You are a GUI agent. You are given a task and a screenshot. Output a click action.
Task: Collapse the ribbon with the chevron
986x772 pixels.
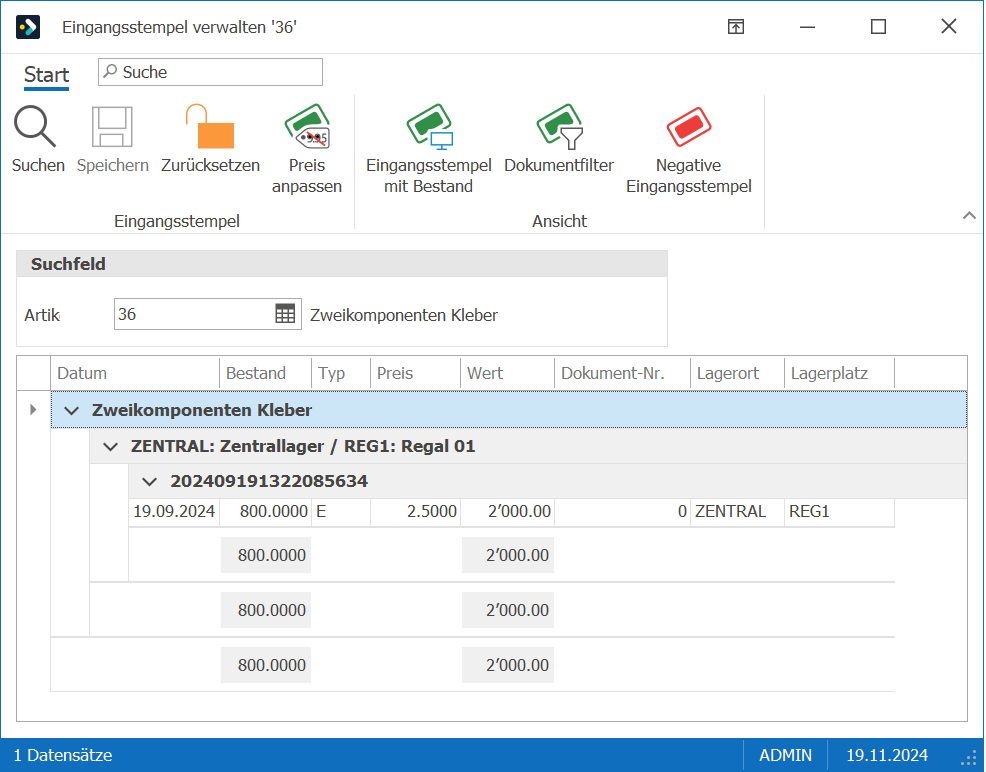tap(969, 216)
